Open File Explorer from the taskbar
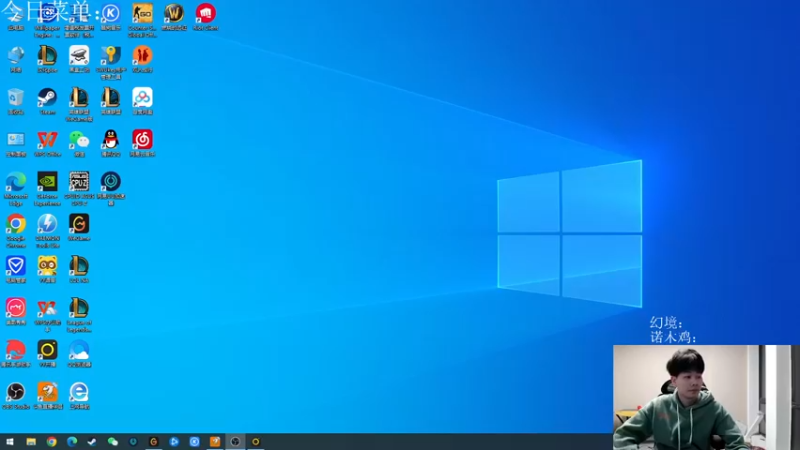Image resolution: width=800 pixels, height=450 pixels. coord(31,442)
